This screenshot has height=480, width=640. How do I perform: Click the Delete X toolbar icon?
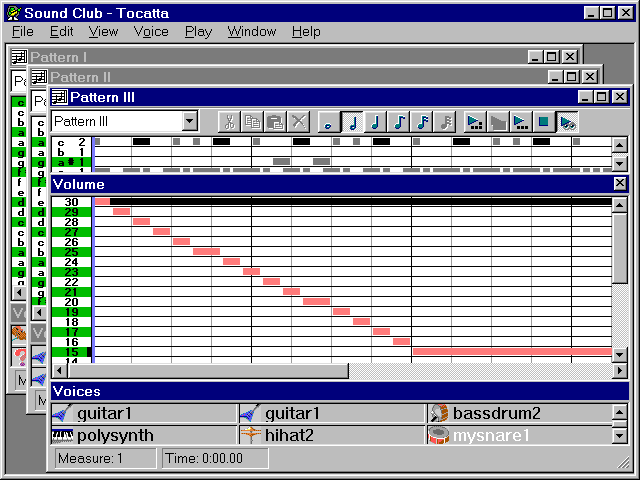coord(299,122)
